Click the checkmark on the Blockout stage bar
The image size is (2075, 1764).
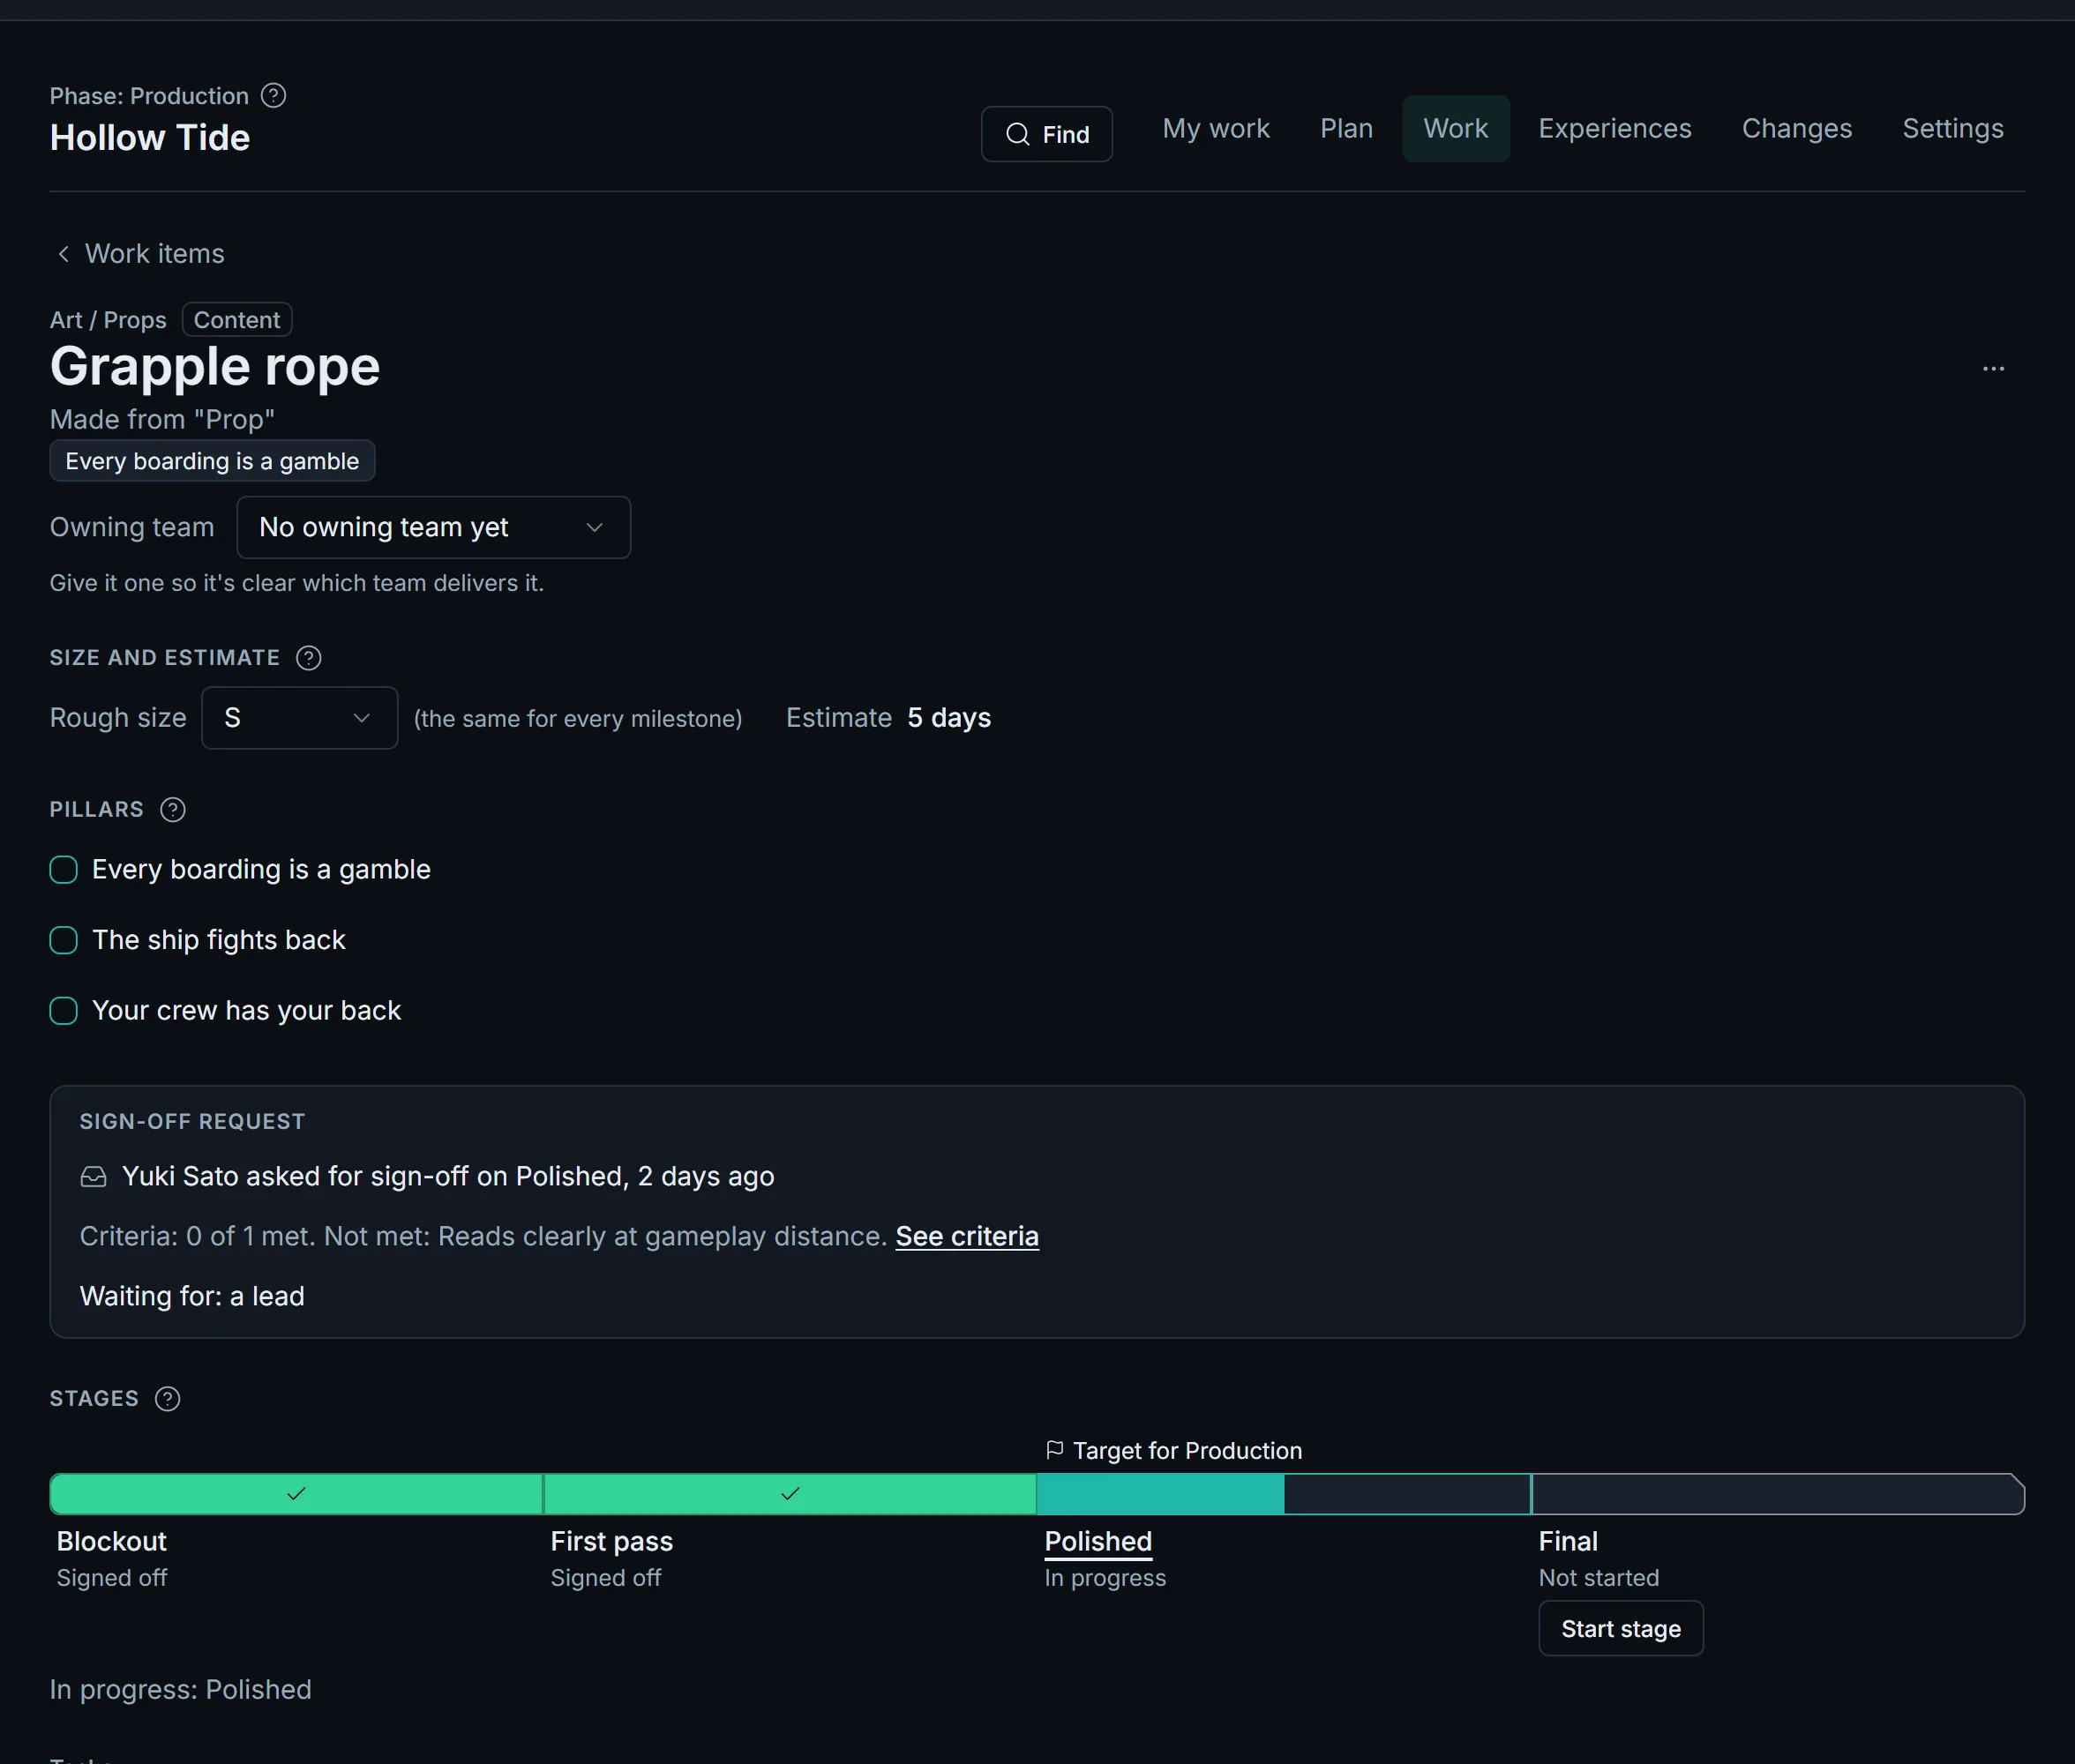tap(296, 1493)
